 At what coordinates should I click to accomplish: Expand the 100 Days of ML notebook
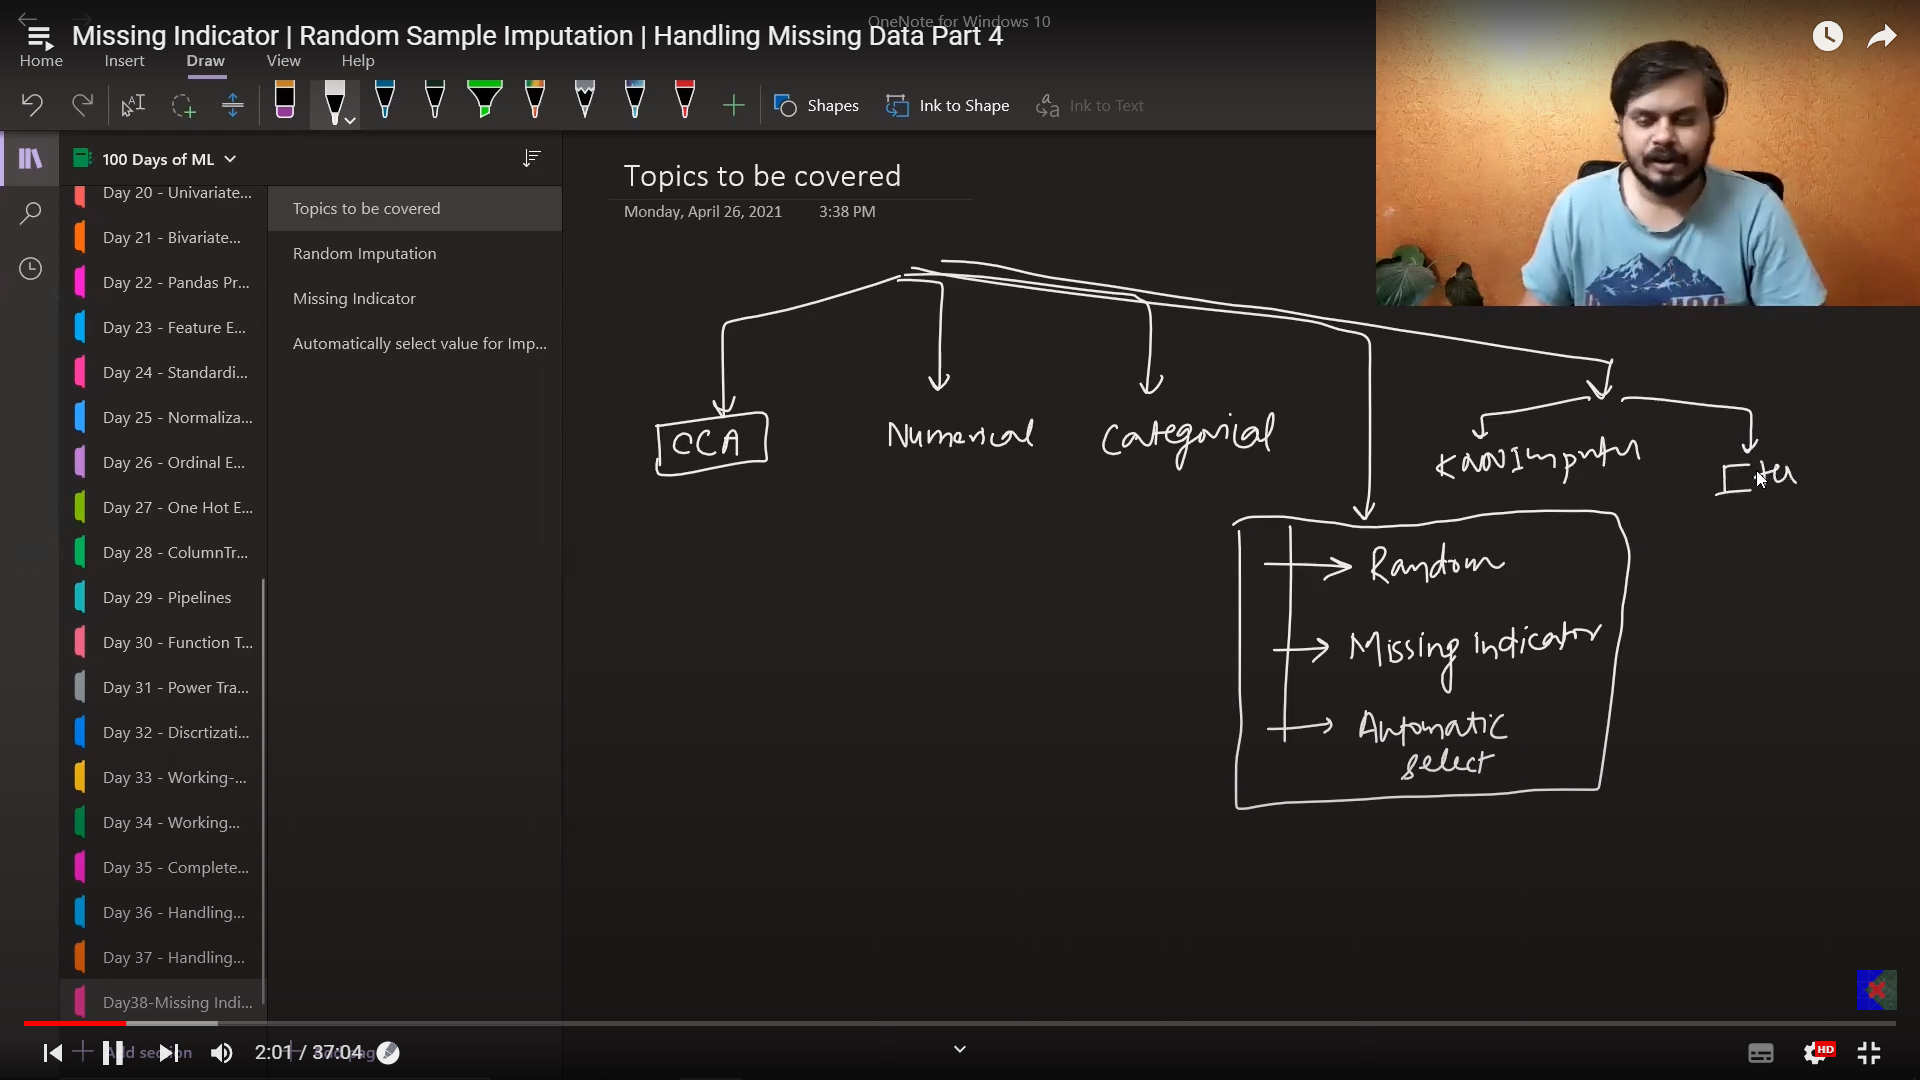[231, 158]
